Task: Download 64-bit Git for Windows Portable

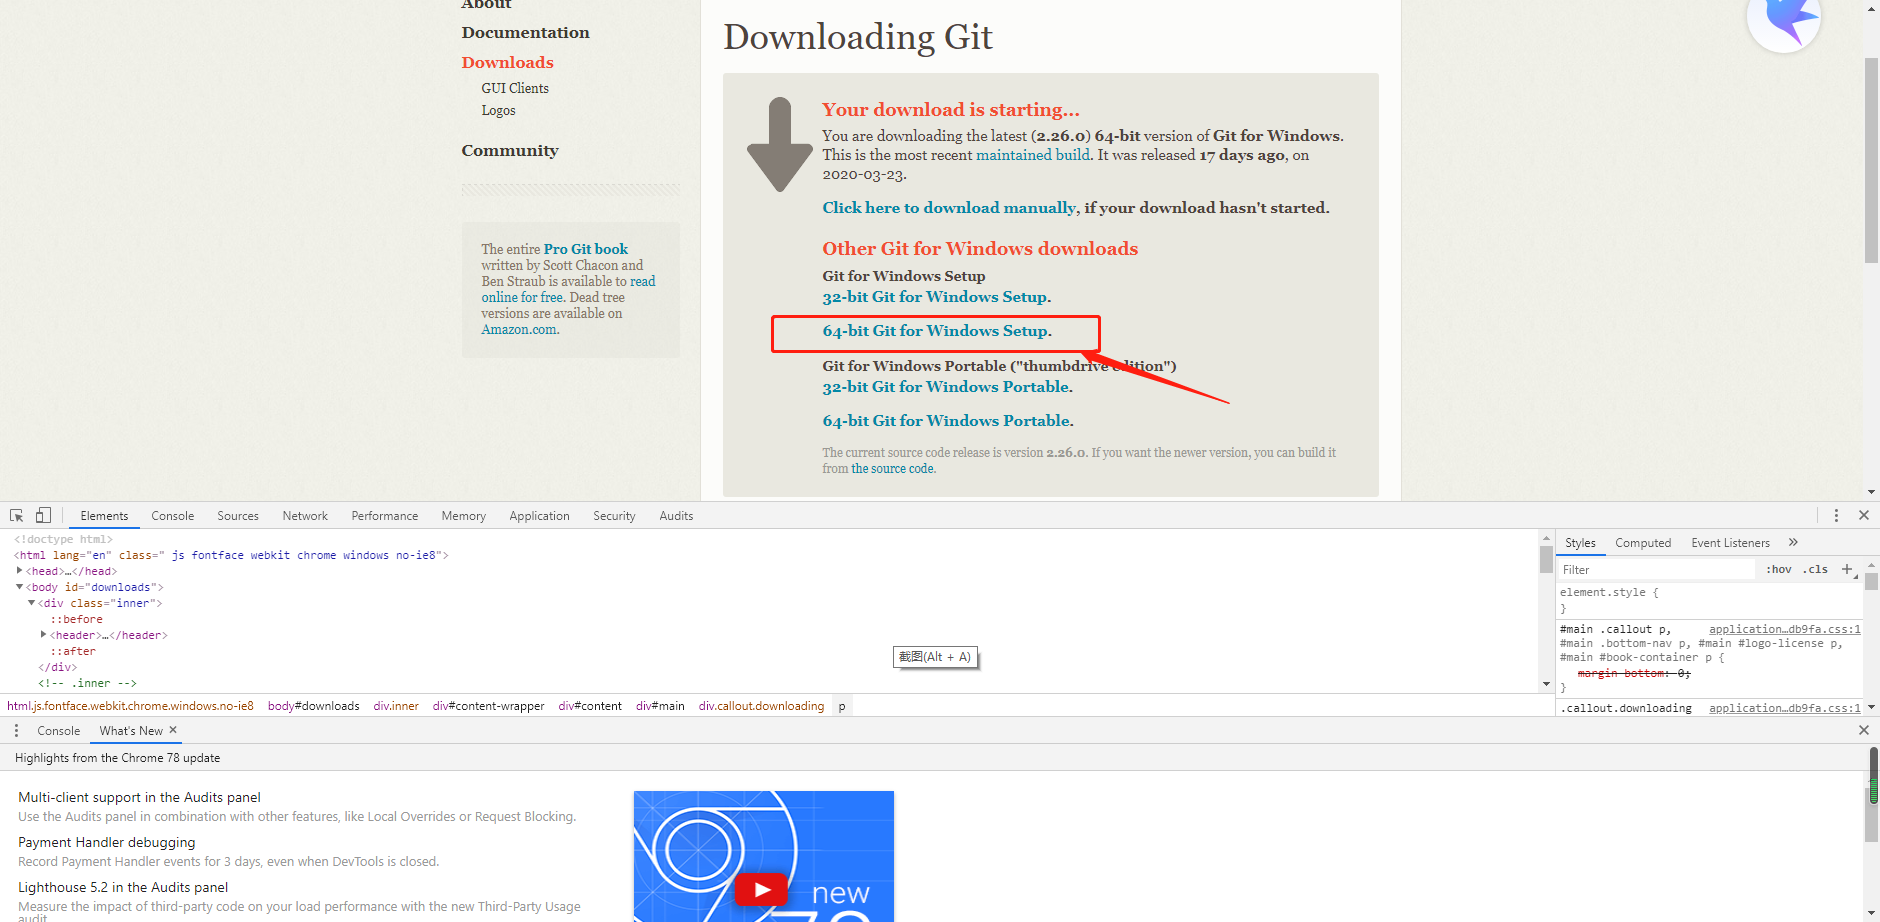Action: (x=947, y=421)
